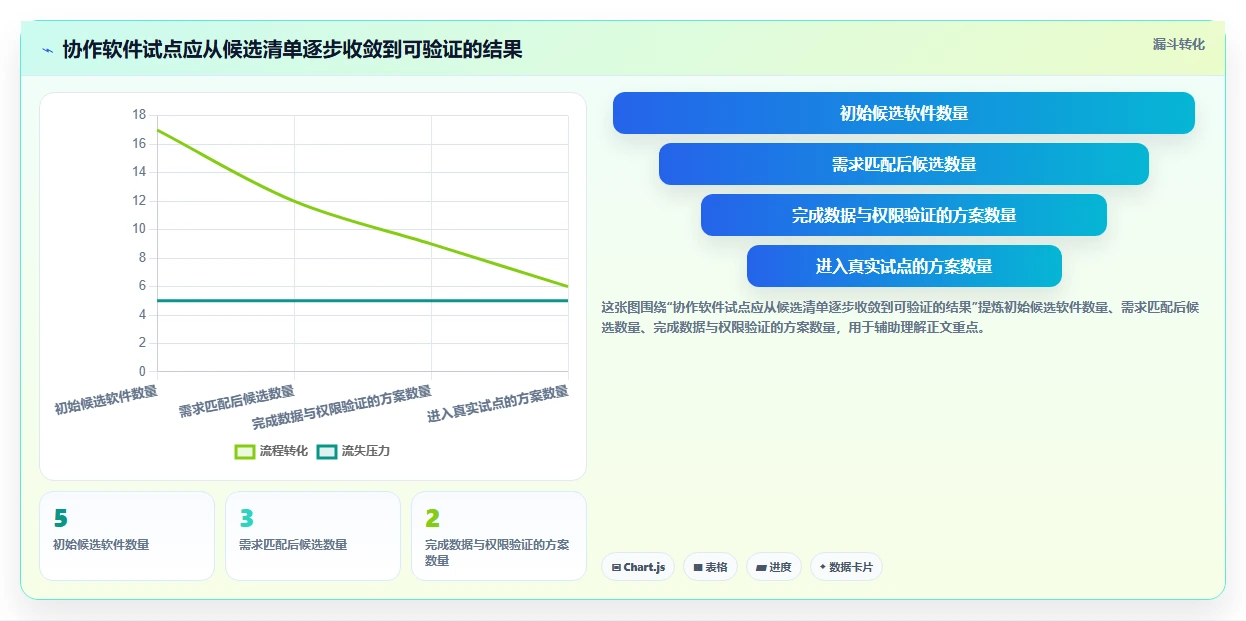The image size is (1246, 621).
Task: Click the teal 流失压力 legend swatch
Action: 327,451
